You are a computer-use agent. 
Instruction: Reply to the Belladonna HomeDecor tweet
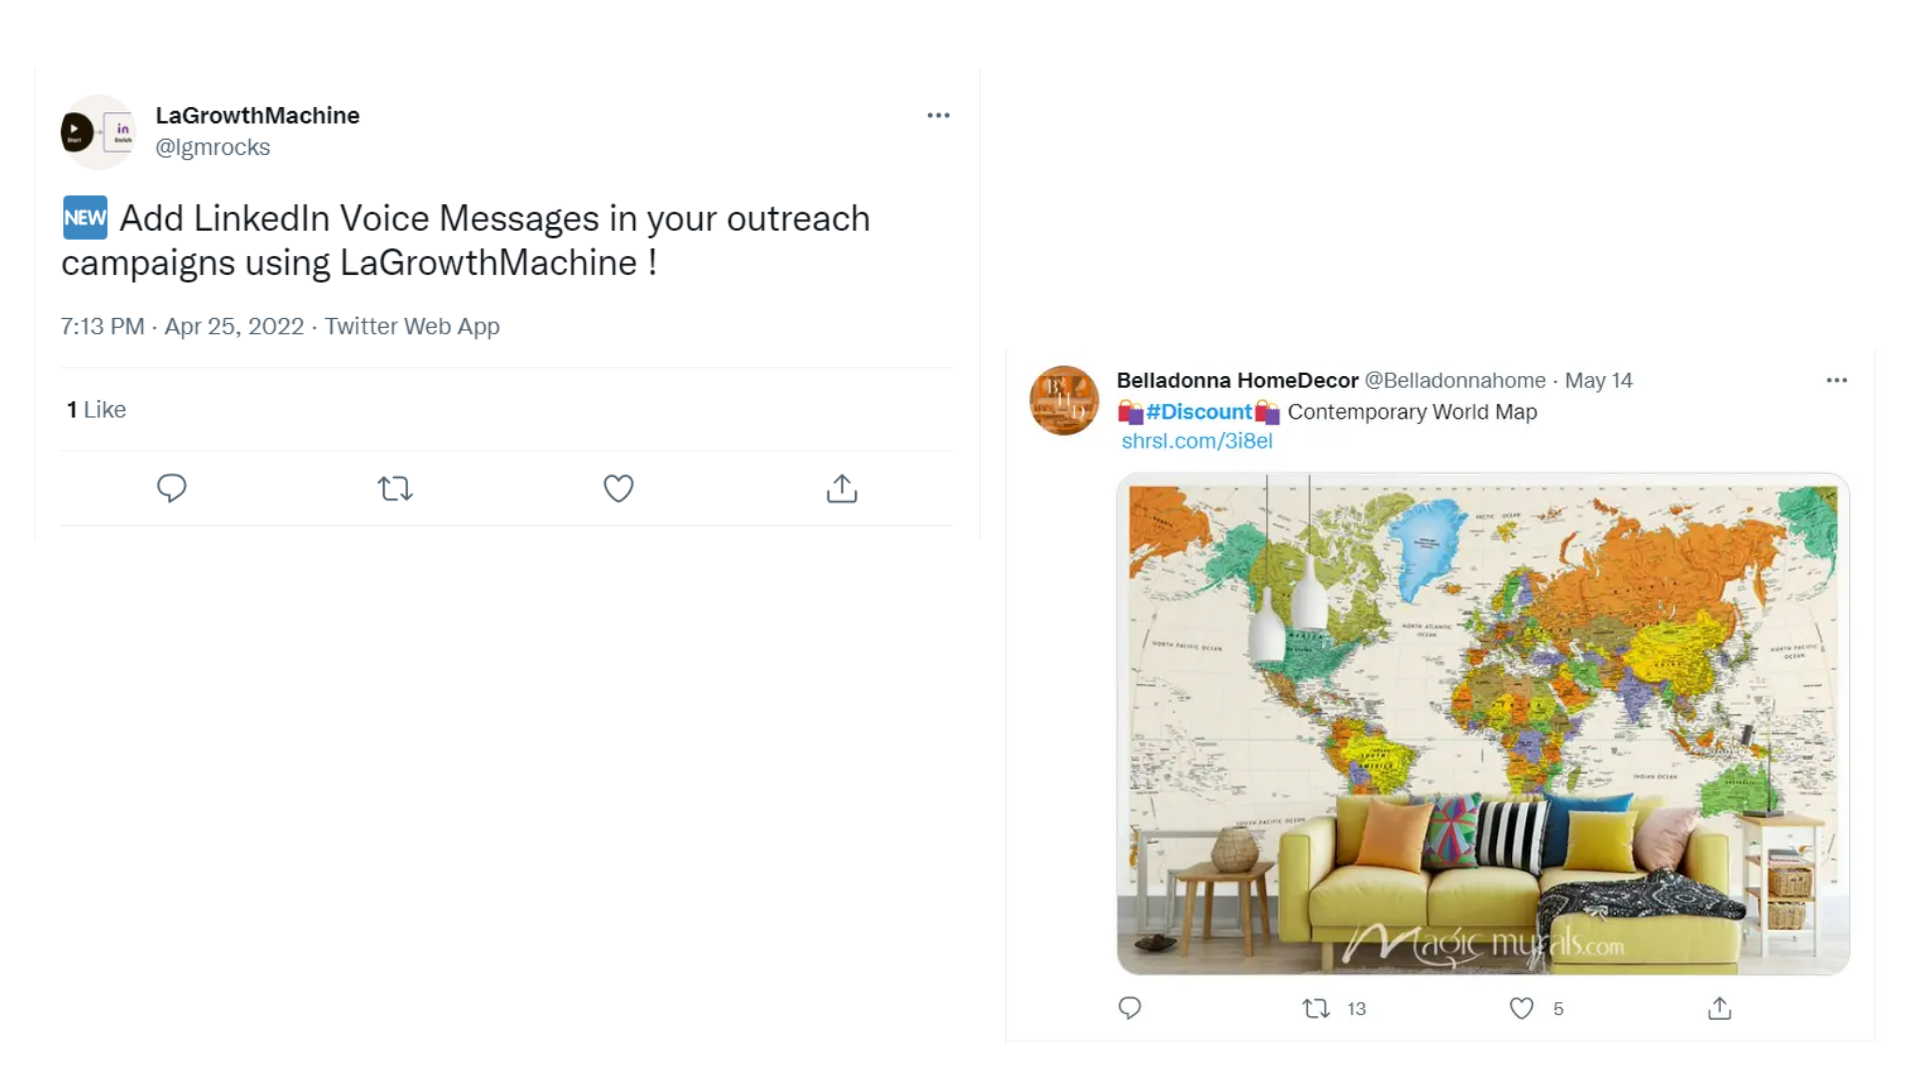pos(1130,1008)
